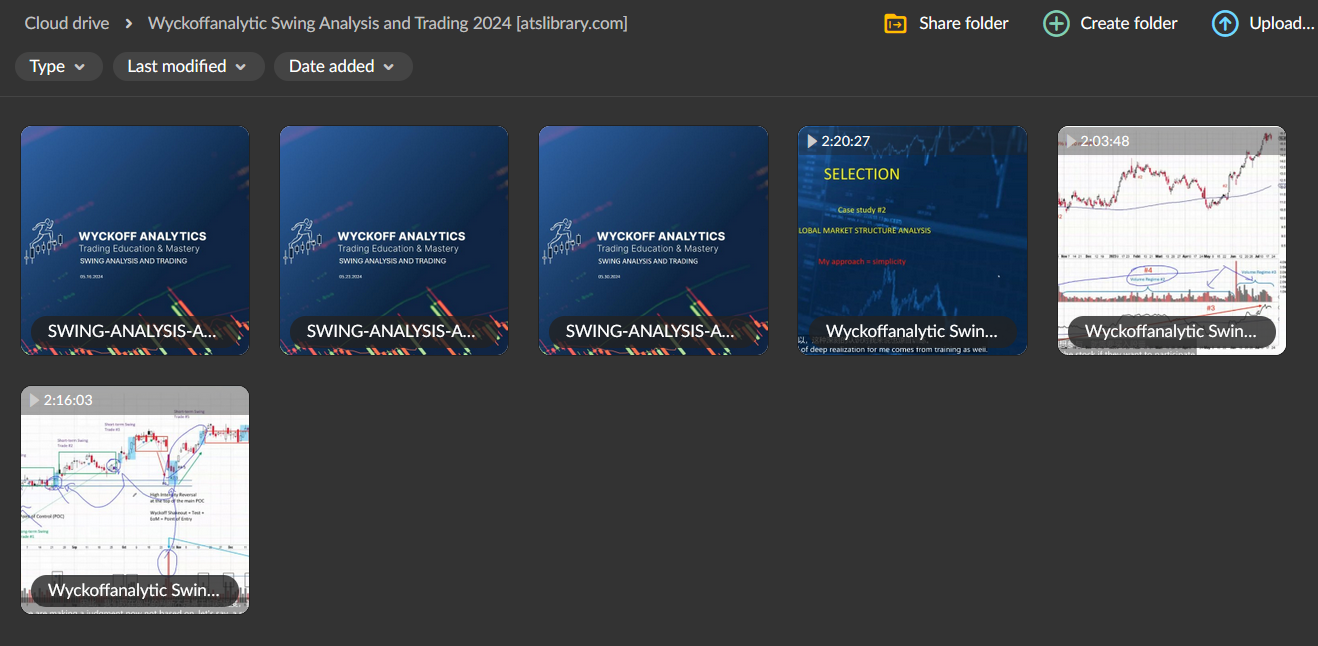Click filename label on bottom-left video
This screenshot has height=646, width=1318.
pos(133,590)
